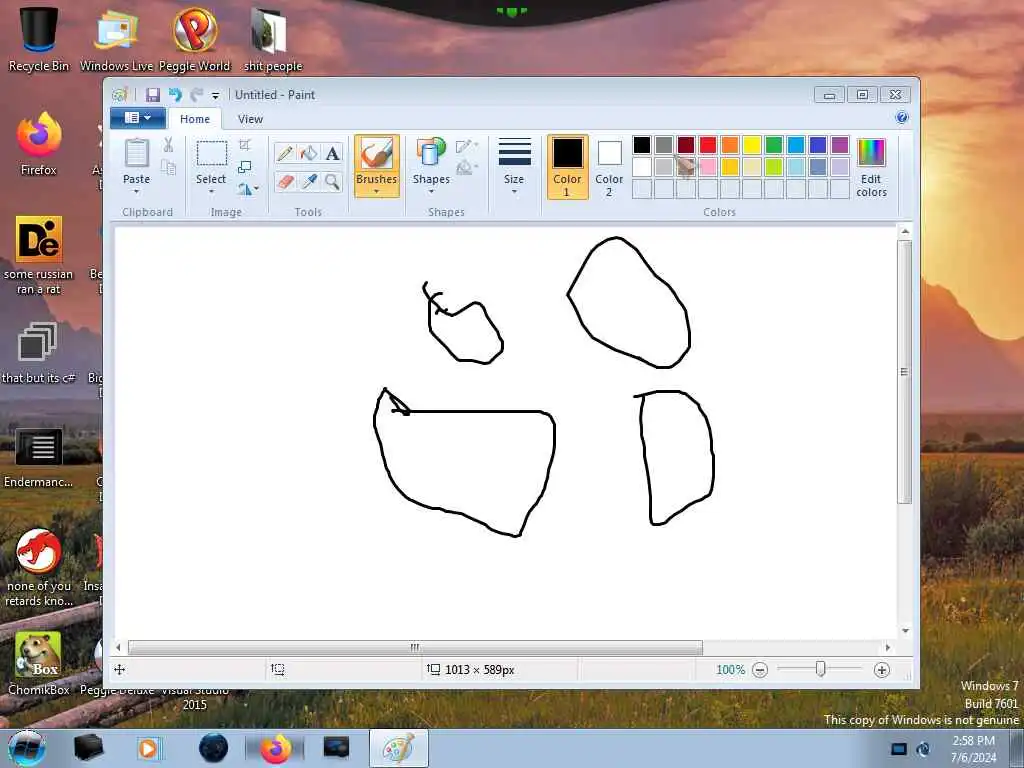Select the Eraser tool
This screenshot has height=768, width=1024.
pos(285,181)
